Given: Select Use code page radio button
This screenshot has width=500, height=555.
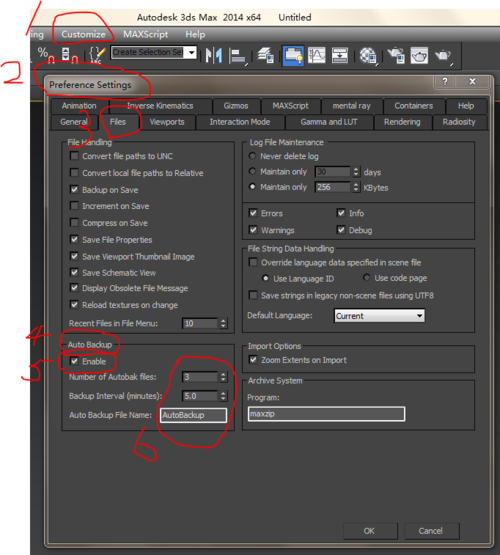Looking at the screenshot, I should tap(367, 278).
